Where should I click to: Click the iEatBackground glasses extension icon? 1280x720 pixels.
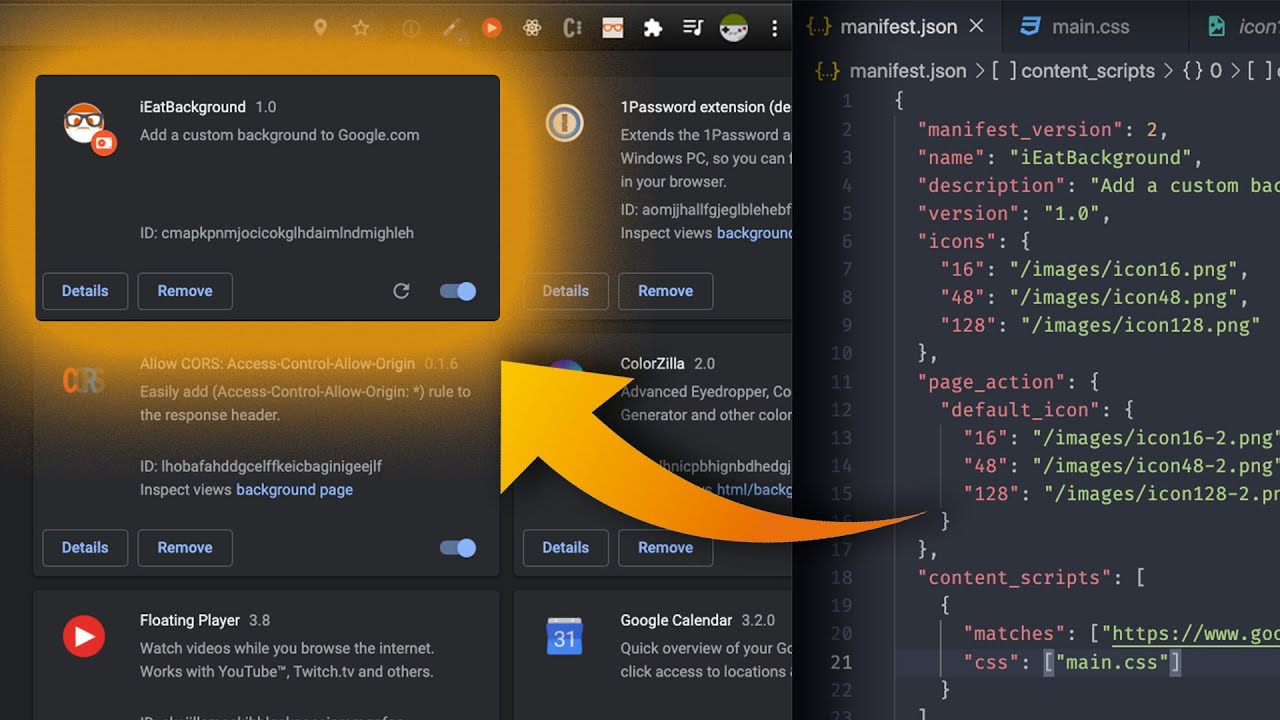(614, 28)
